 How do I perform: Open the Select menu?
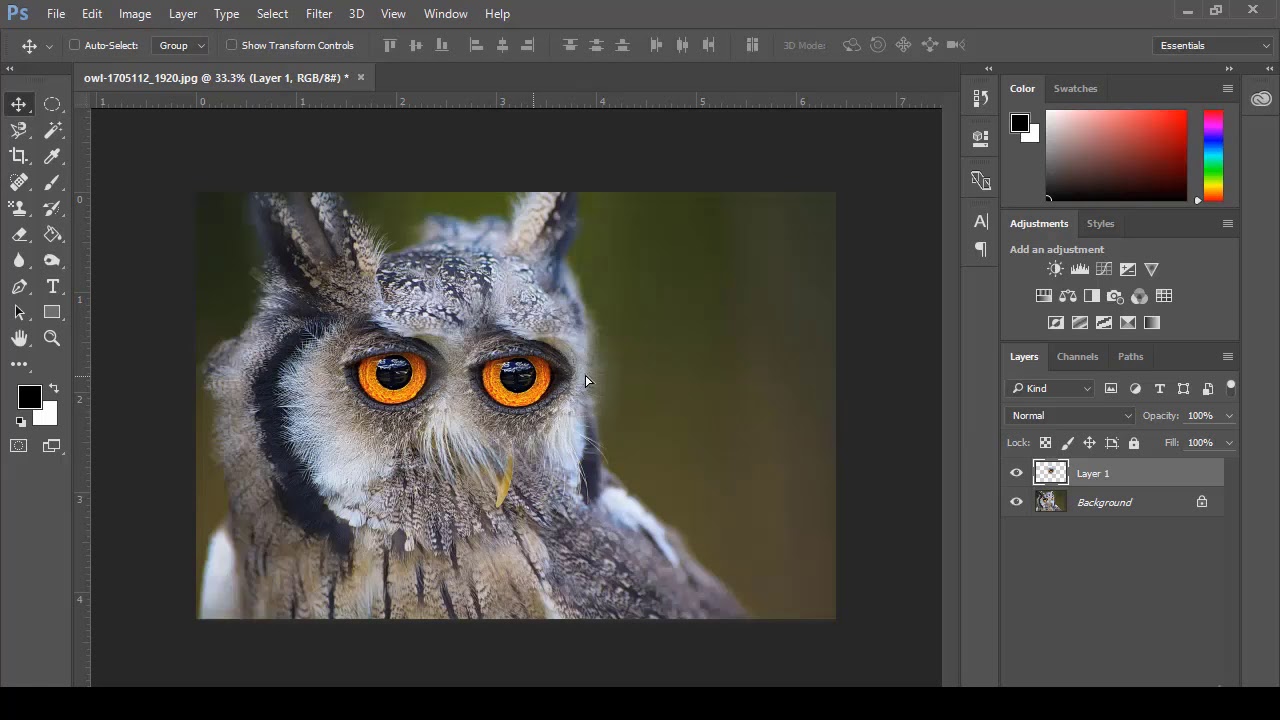tap(272, 14)
